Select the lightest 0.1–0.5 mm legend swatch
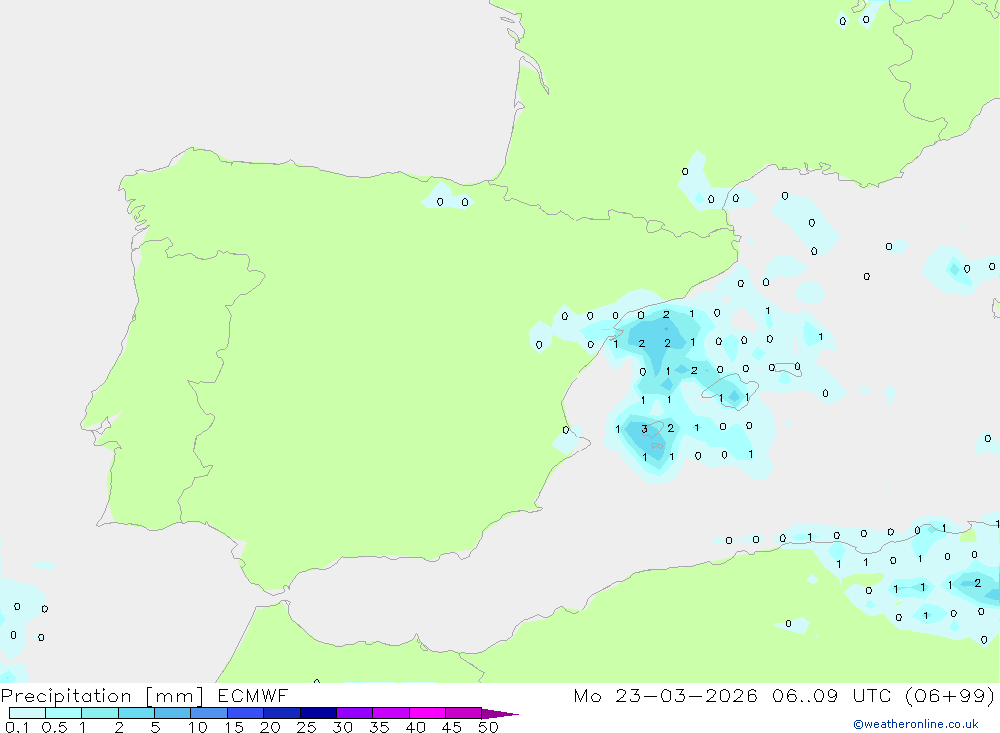Image resolution: width=1000 pixels, height=733 pixels. coord(27,713)
